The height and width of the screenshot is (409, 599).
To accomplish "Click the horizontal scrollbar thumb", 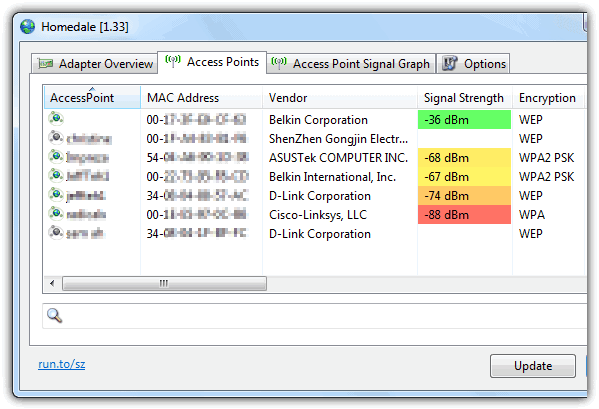I will pyautogui.click(x=164, y=283).
